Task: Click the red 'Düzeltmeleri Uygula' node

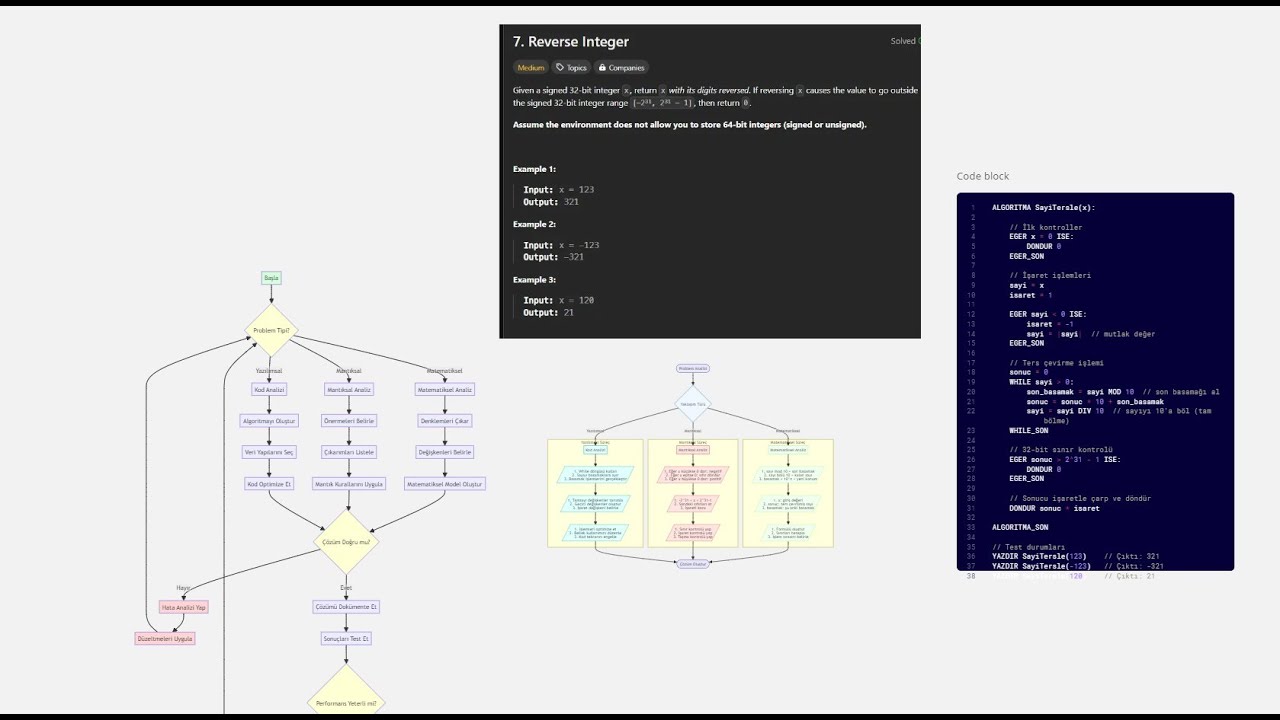Action: (165, 638)
